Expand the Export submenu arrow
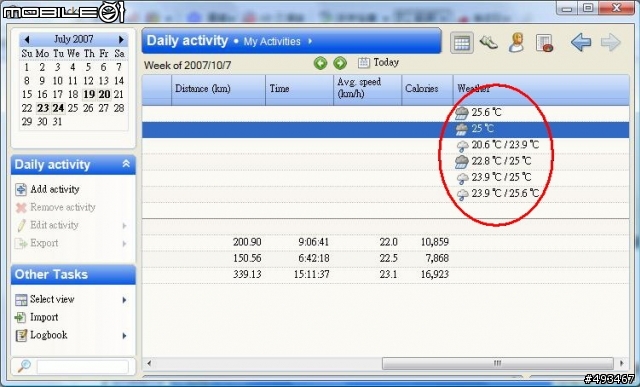Screen dimensions: 640x387 (124, 244)
